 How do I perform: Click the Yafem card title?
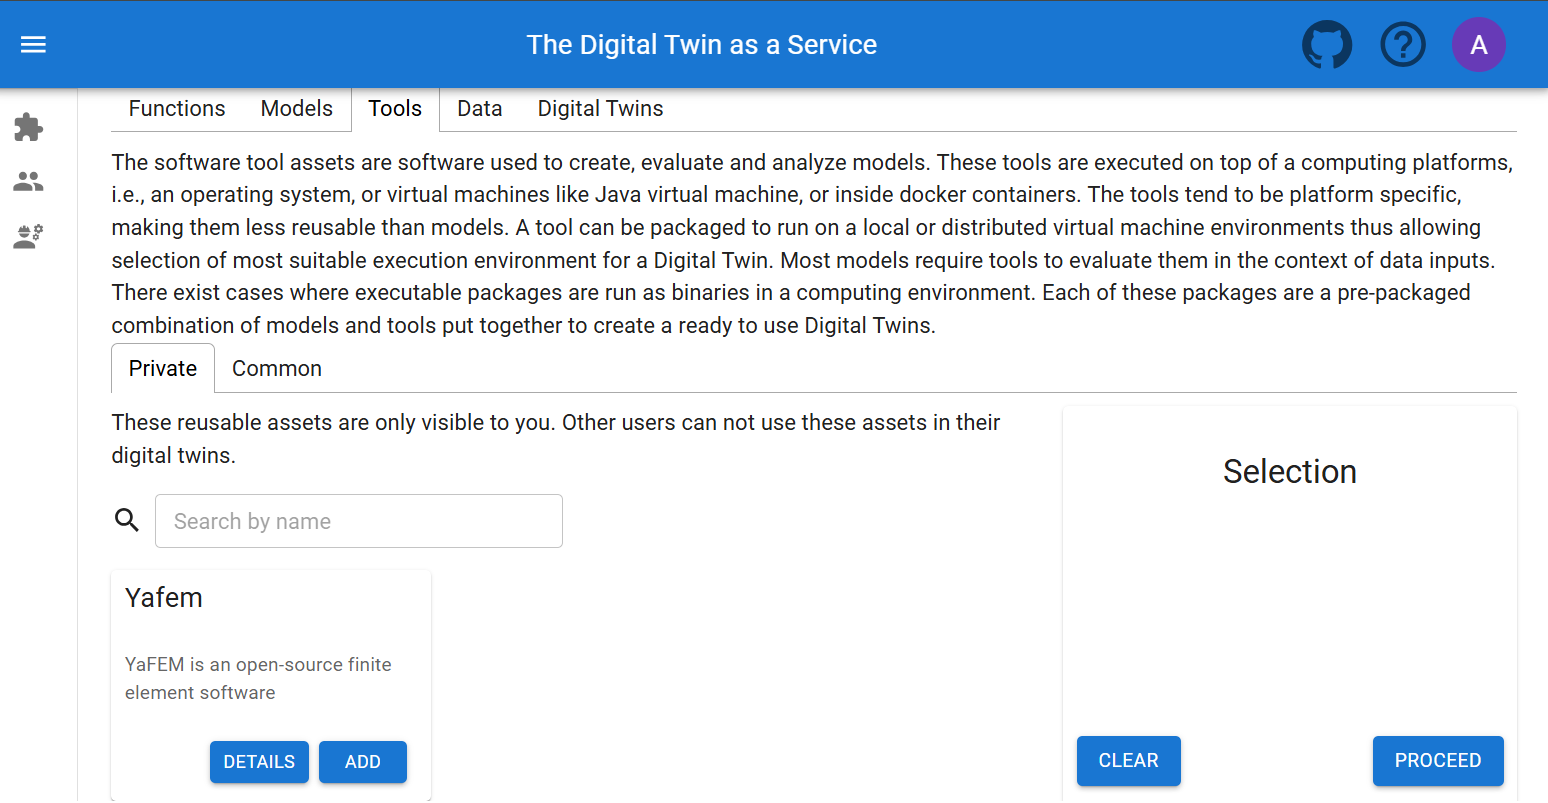click(164, 598)
